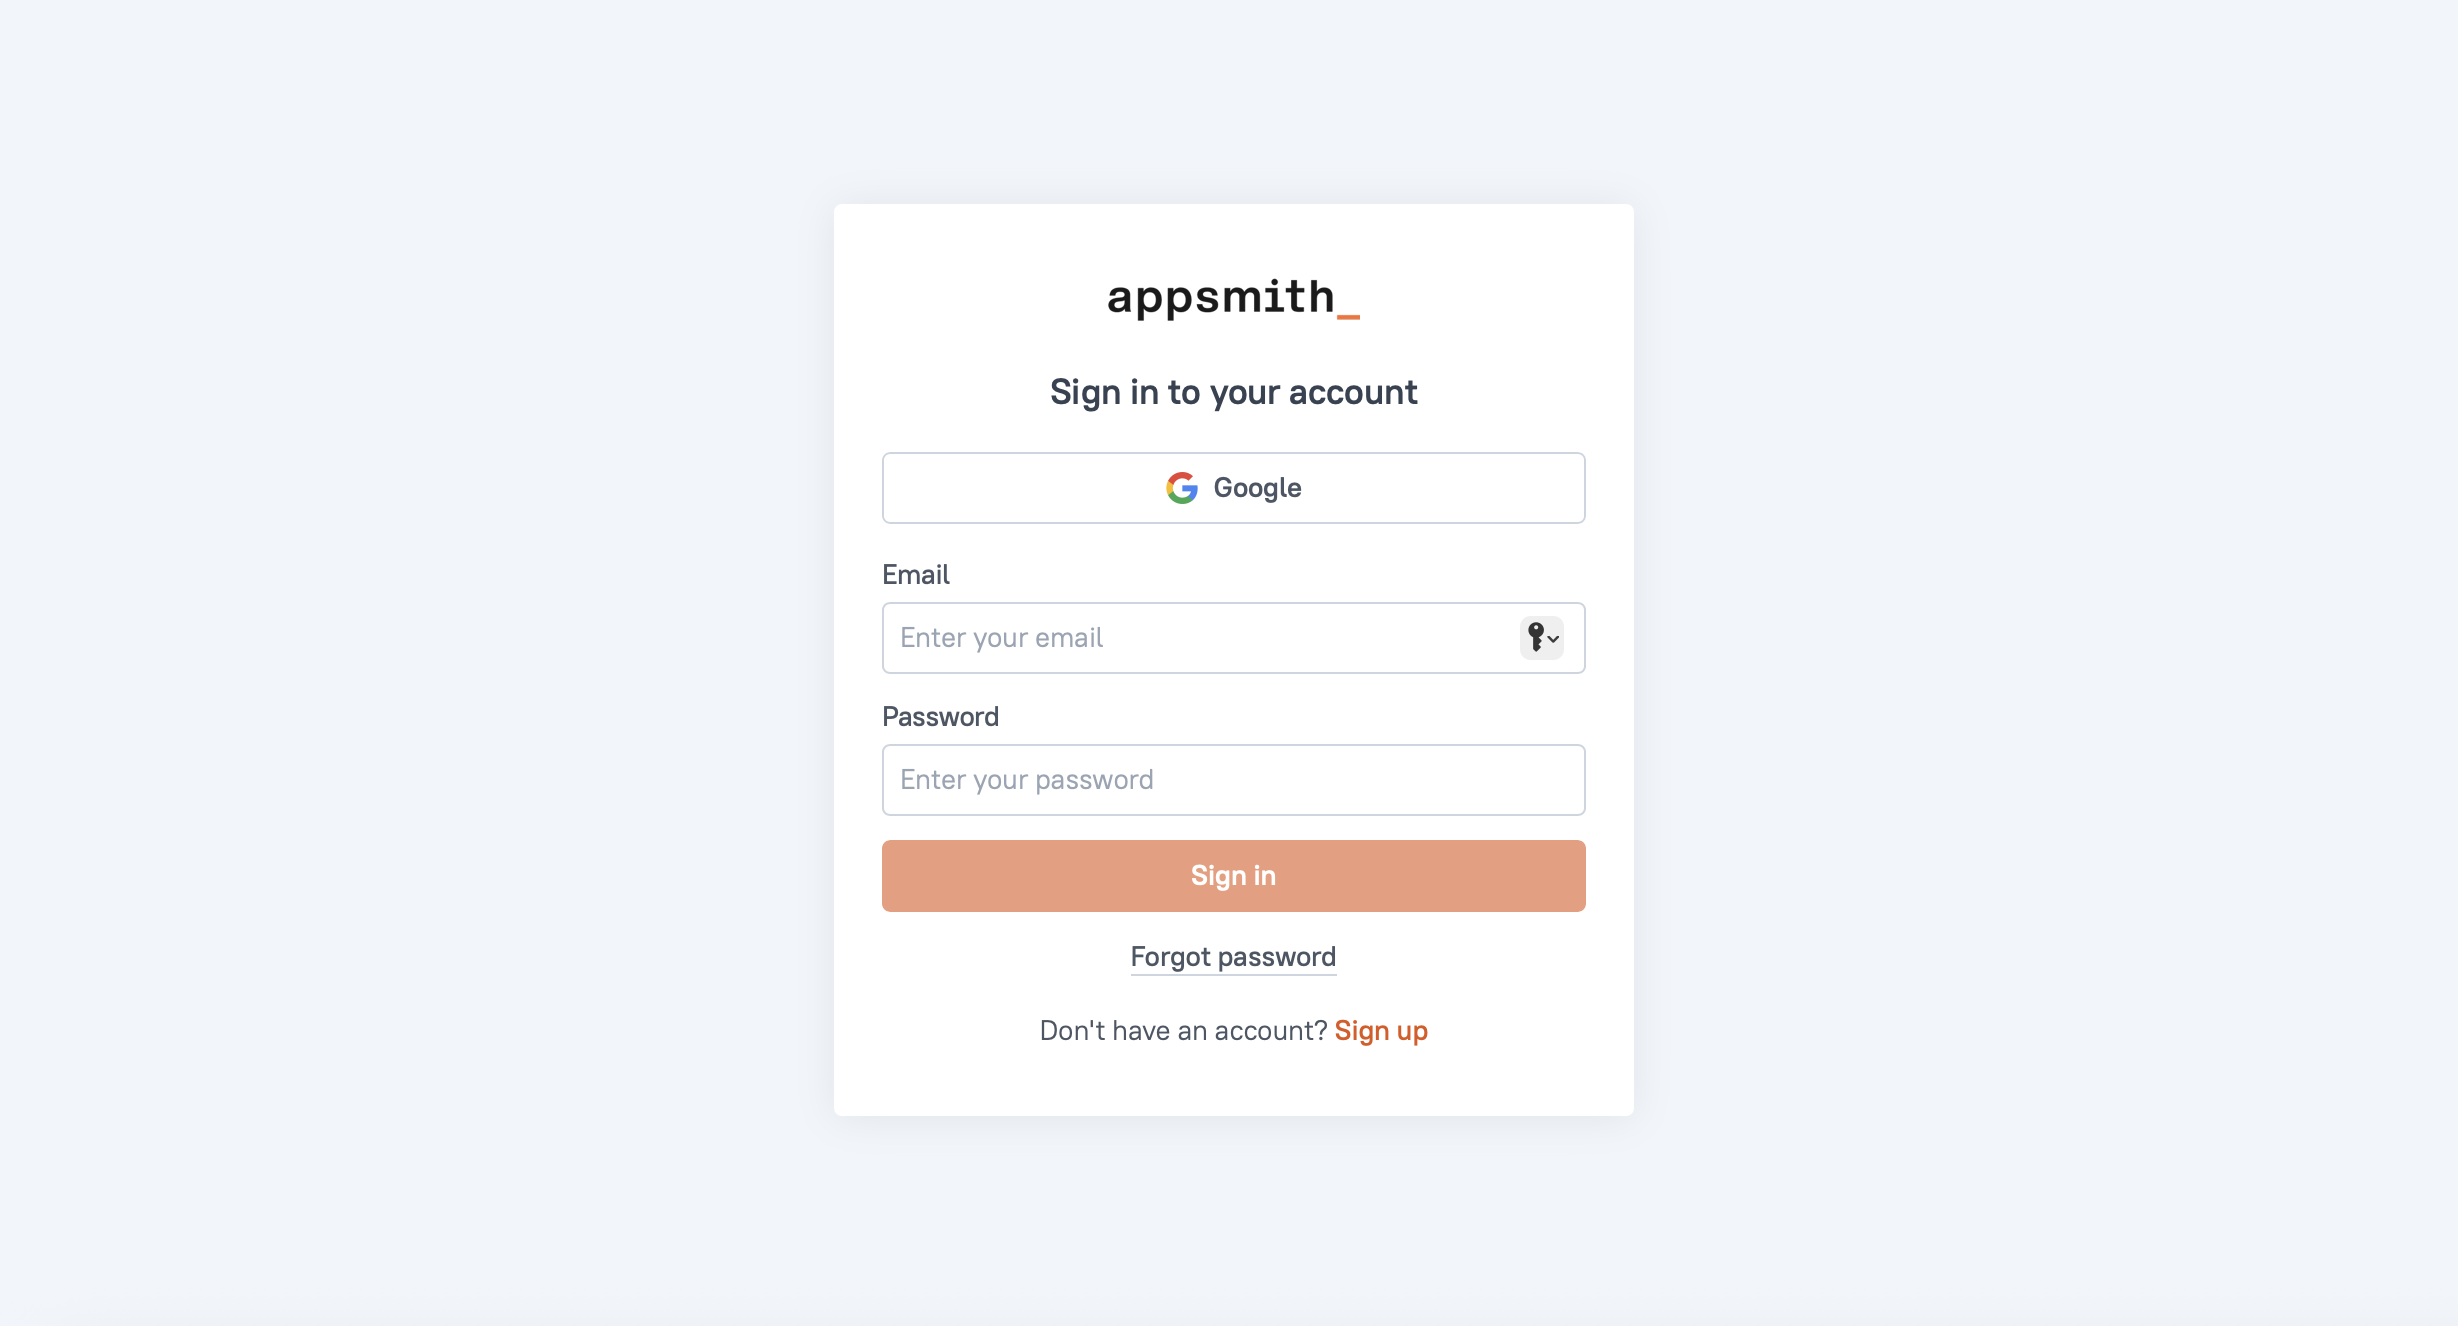The width and height of the screenshot is (2458, 1326).
Task: Sign in with the Google button
Action: [1233, 488]
